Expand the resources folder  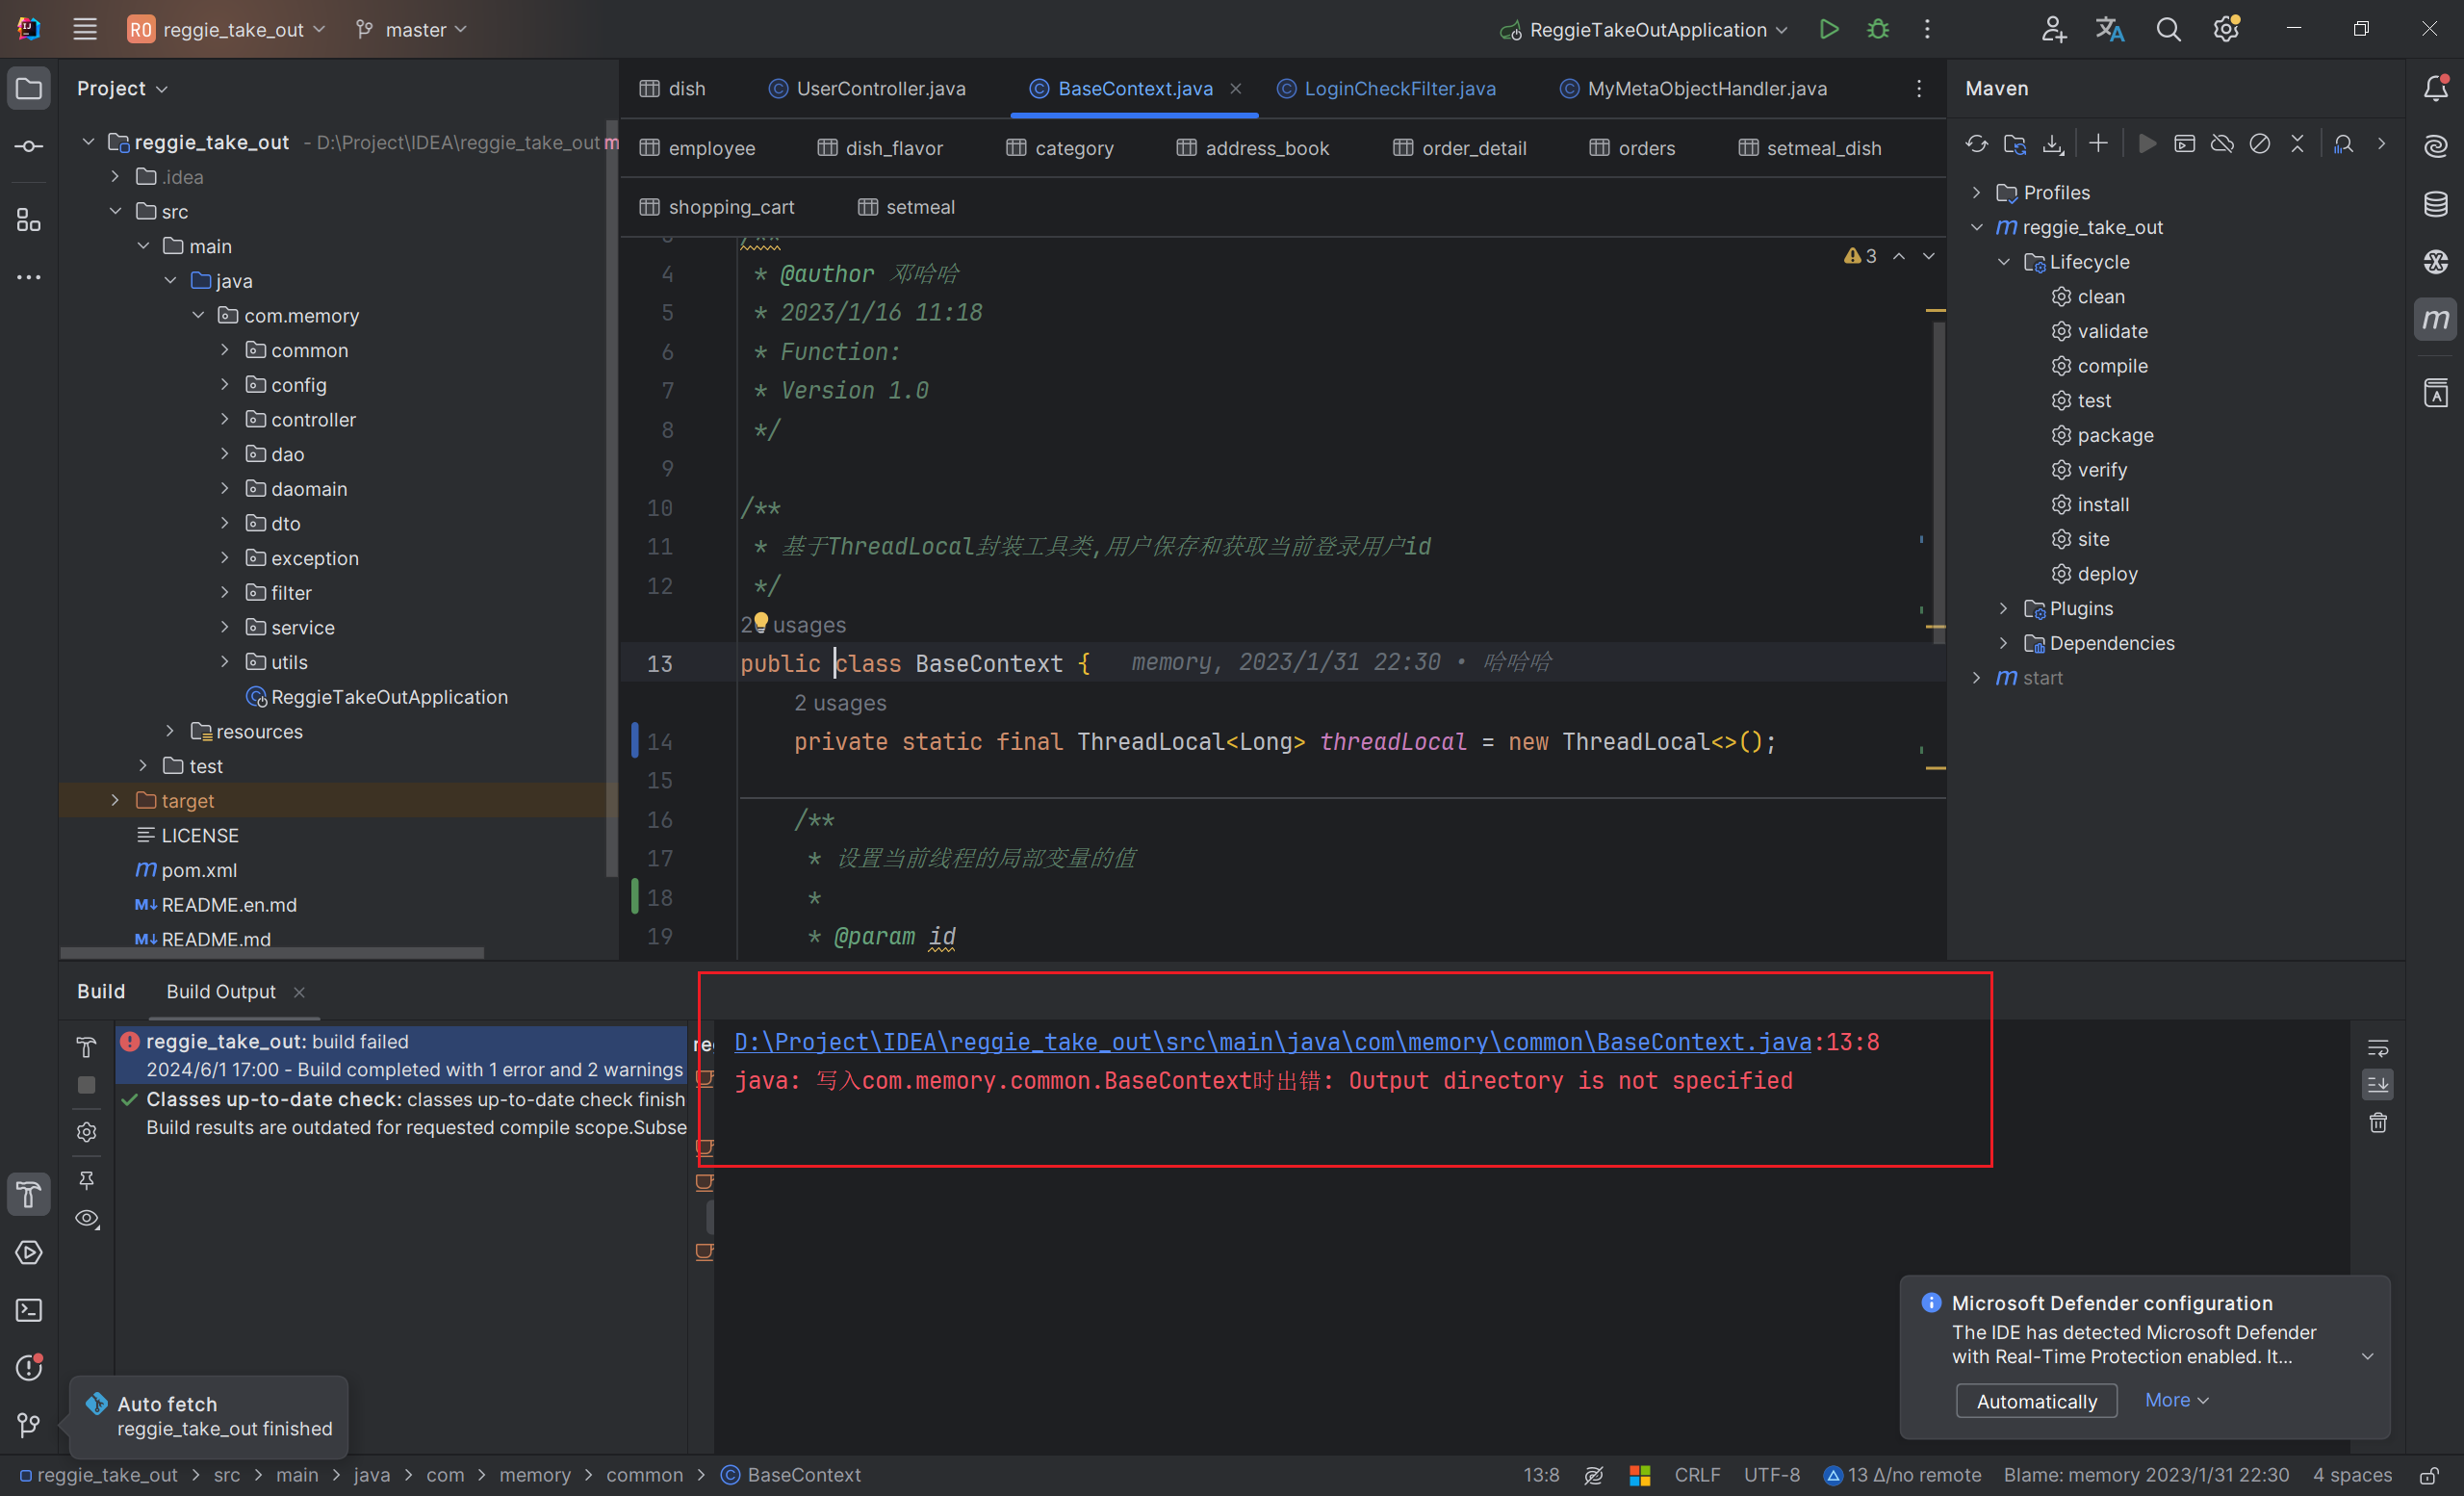170,731
